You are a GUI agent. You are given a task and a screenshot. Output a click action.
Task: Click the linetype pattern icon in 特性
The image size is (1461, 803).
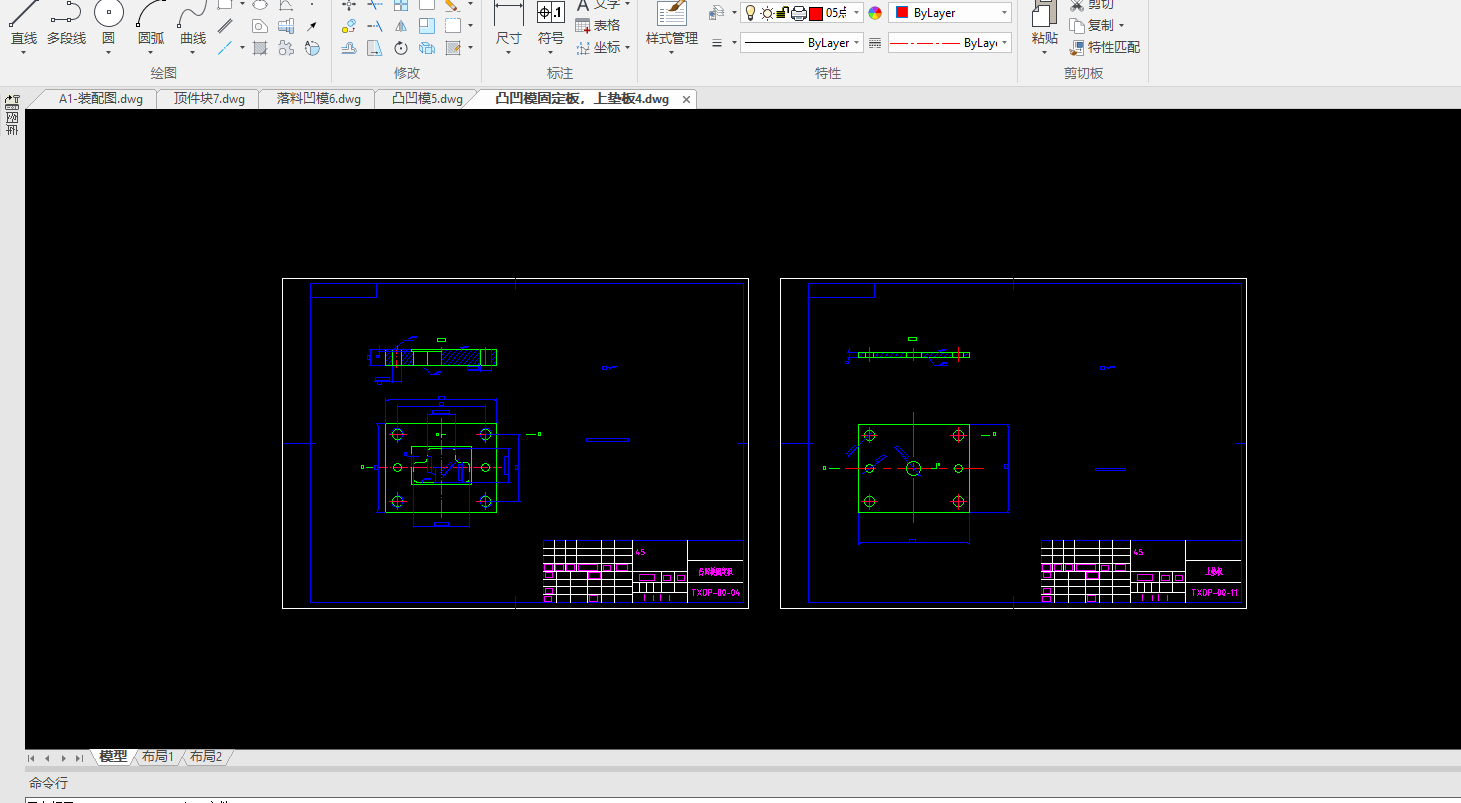tap(875, 43)
